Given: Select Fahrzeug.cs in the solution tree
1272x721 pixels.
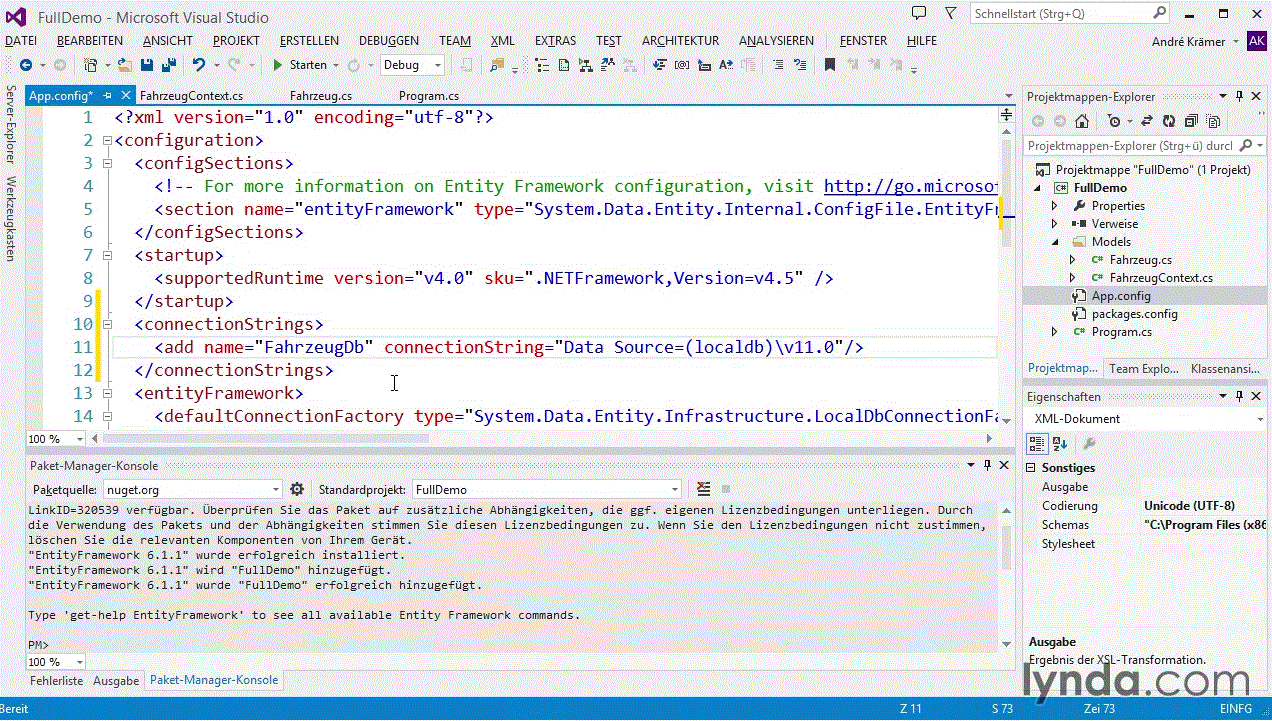Looking at the screenshot, I should [1140, 260].
